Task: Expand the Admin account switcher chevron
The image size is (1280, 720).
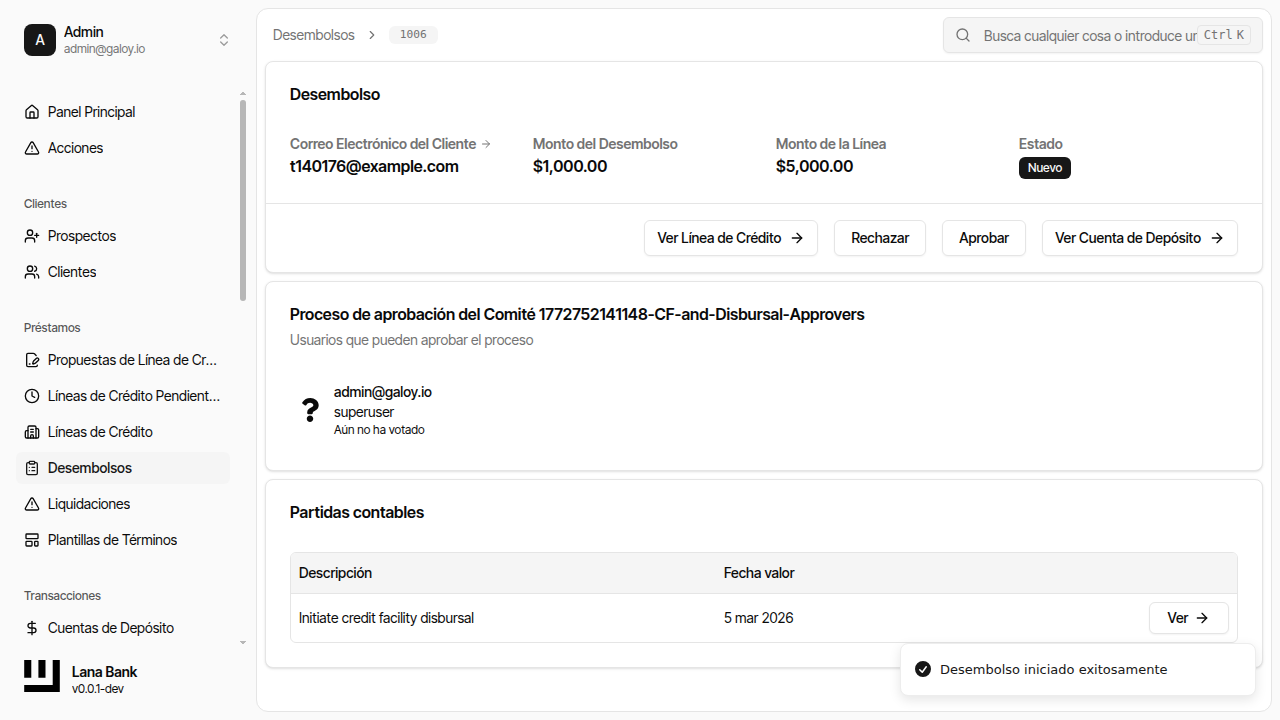Action: [224, 40]
